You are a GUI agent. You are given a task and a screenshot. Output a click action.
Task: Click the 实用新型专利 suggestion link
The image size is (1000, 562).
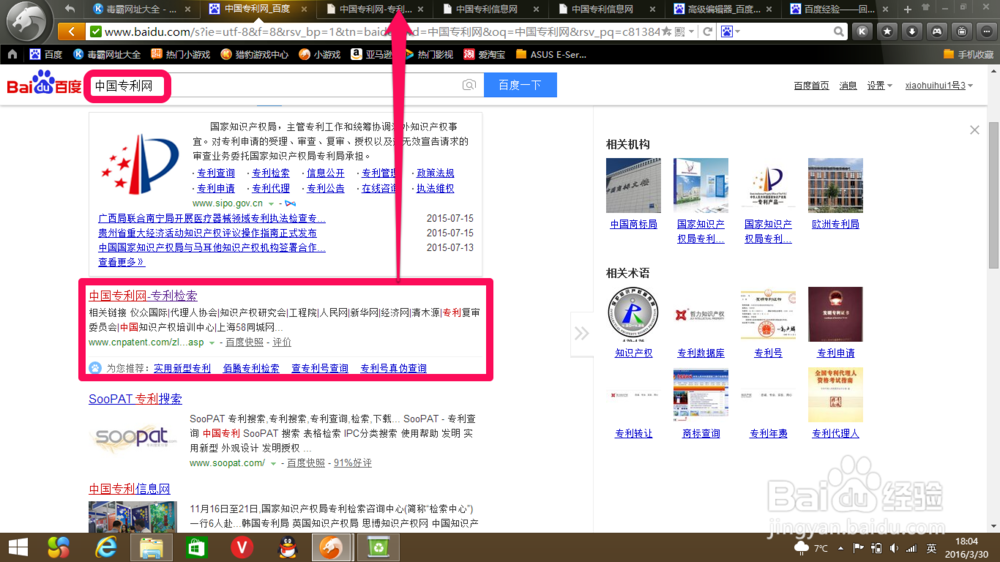(x=182, y=368)
